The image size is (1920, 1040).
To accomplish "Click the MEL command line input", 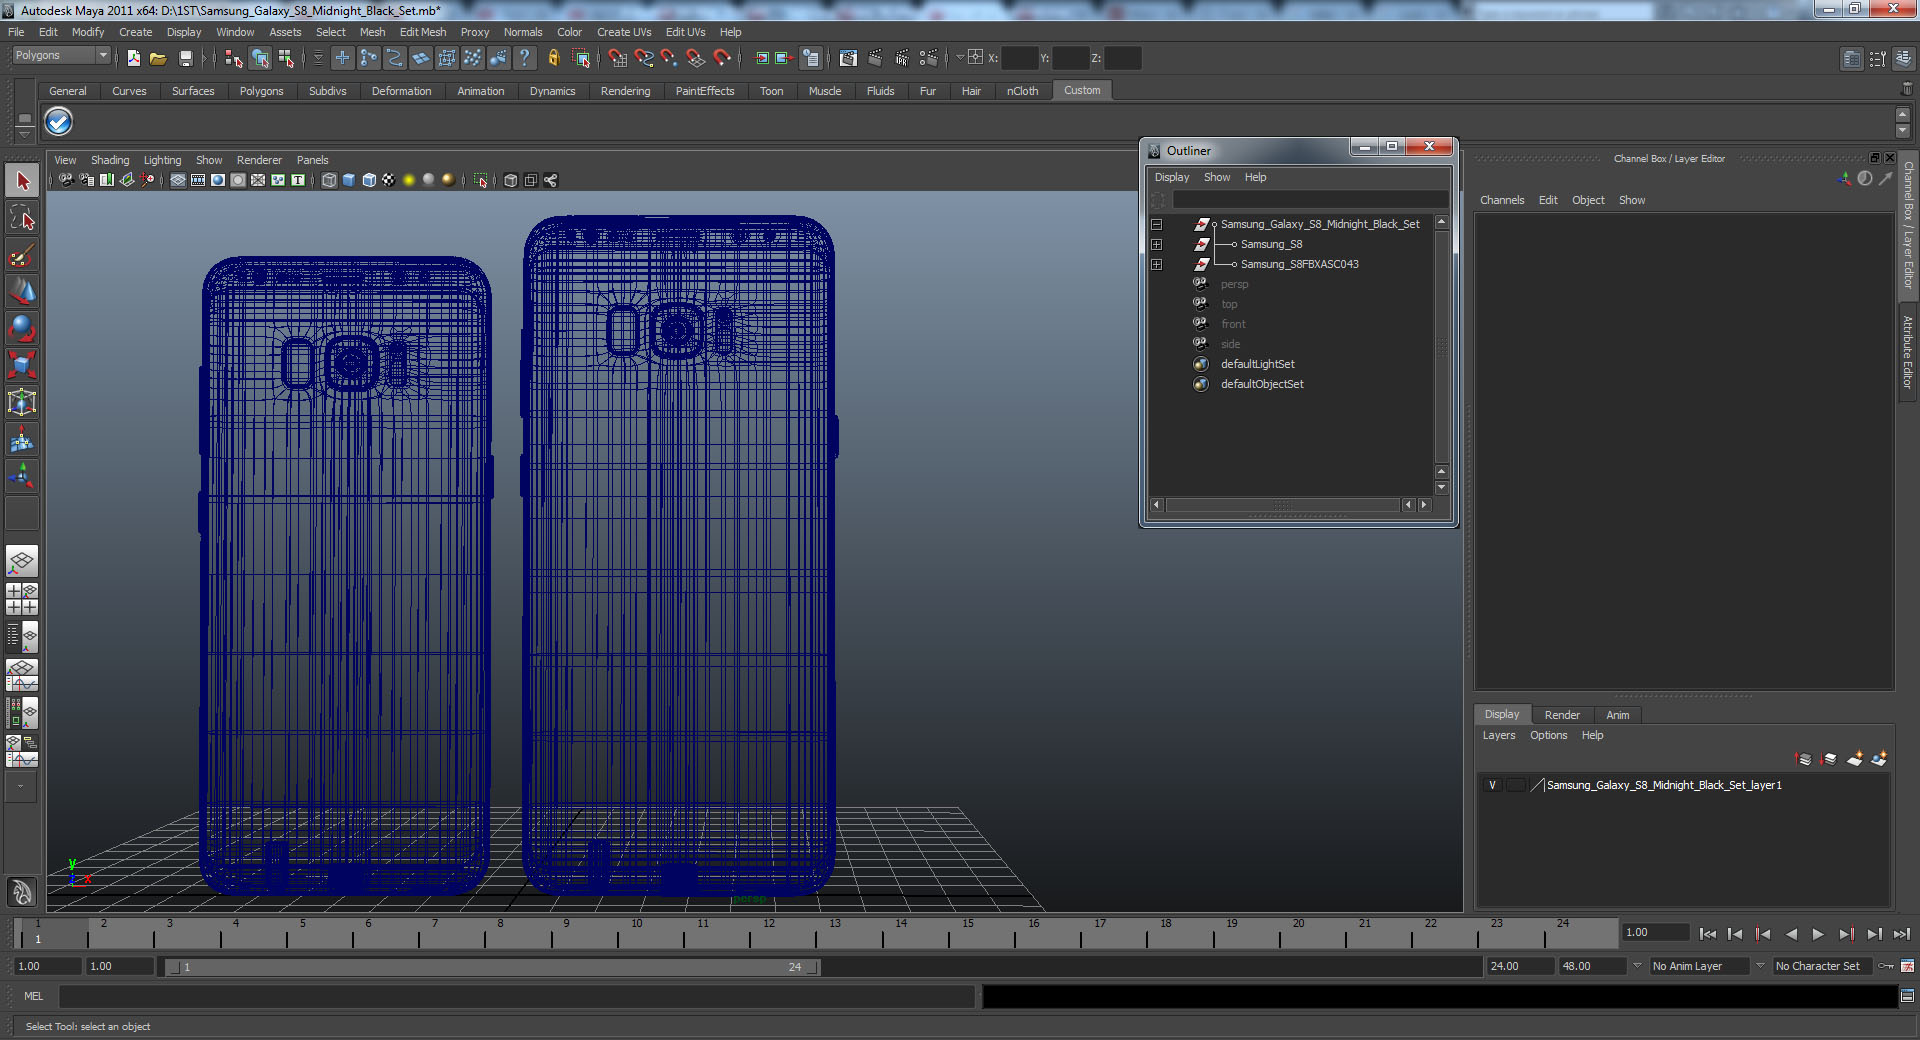I will coord(516,996).
